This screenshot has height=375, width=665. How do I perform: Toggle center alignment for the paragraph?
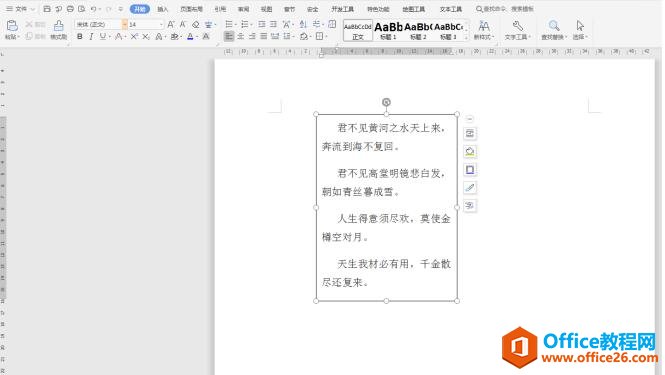(240, 36)
